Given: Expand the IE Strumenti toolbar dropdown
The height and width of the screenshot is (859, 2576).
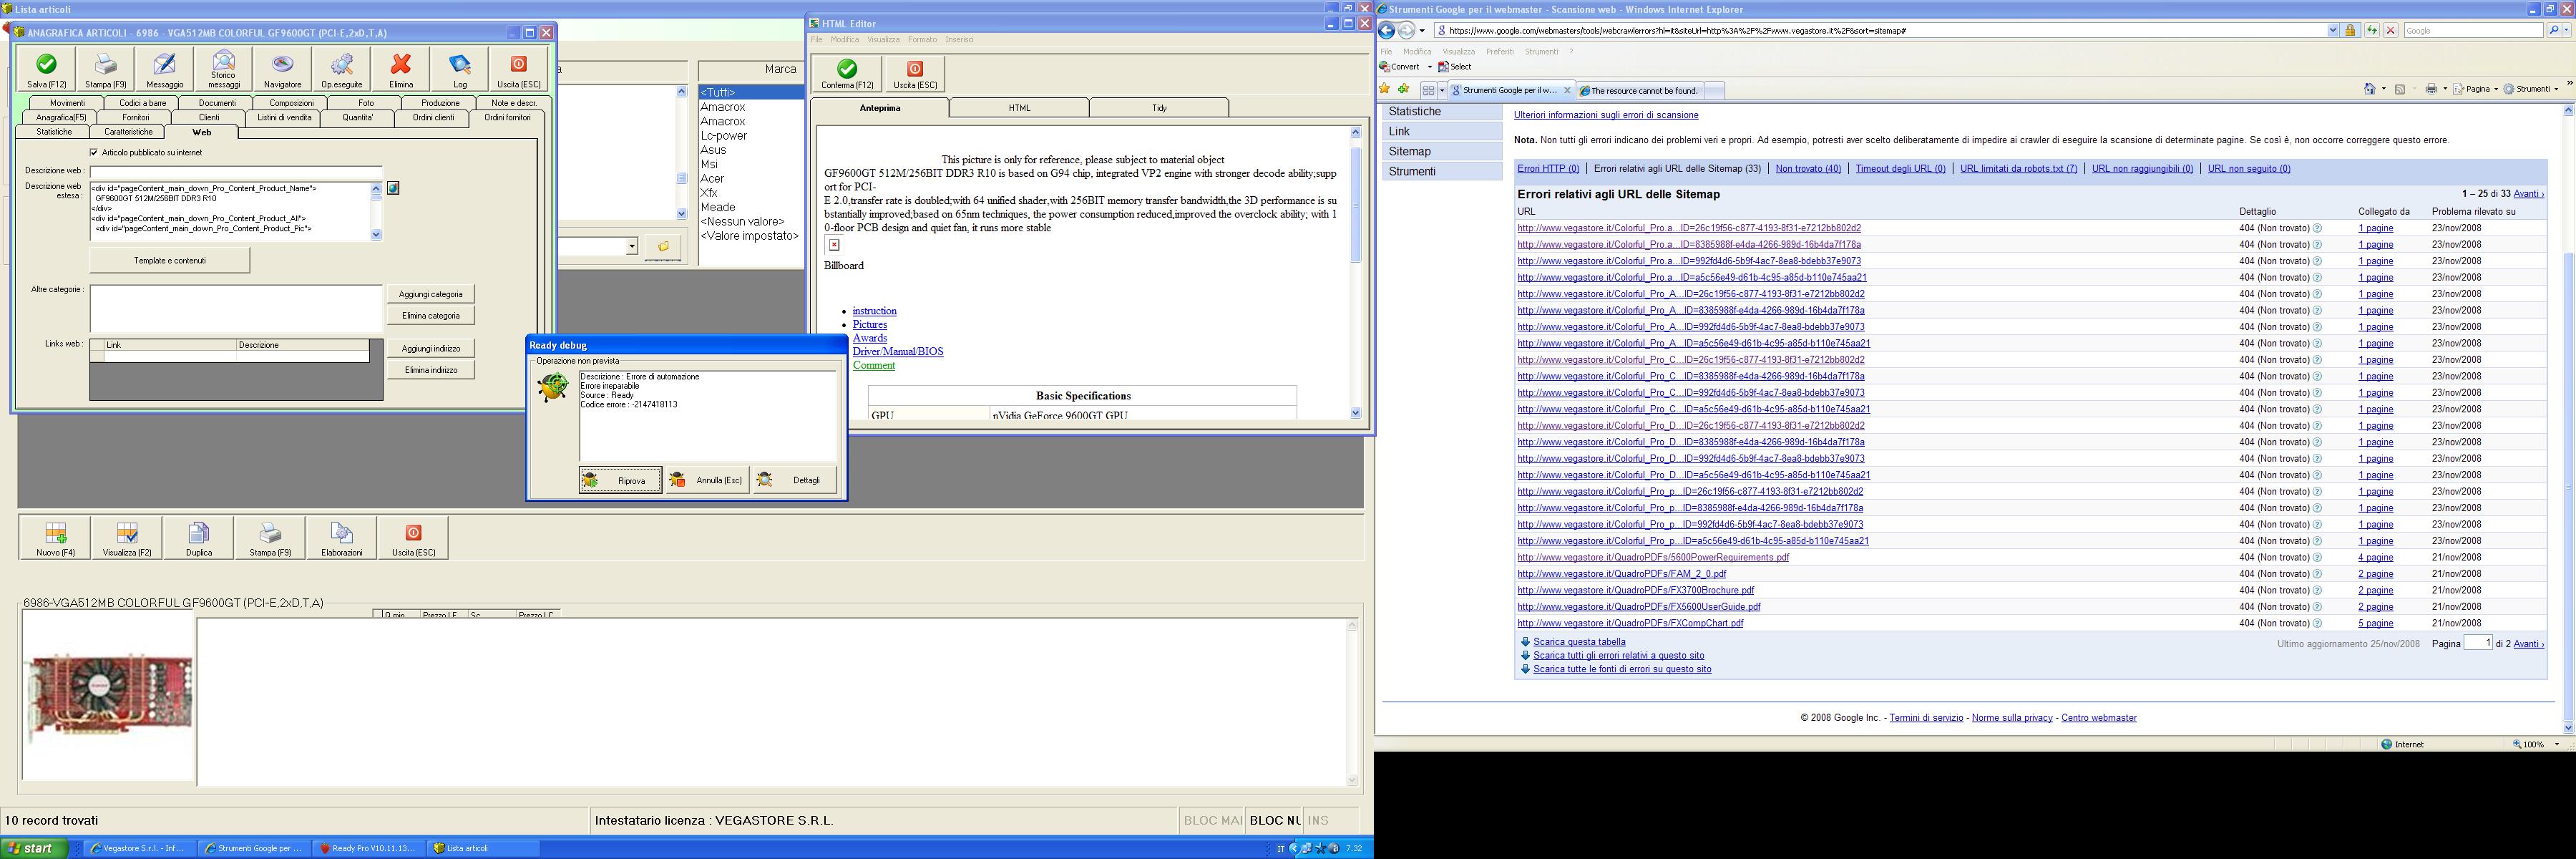Looking at the screenshot, I should coord(2557,89).
